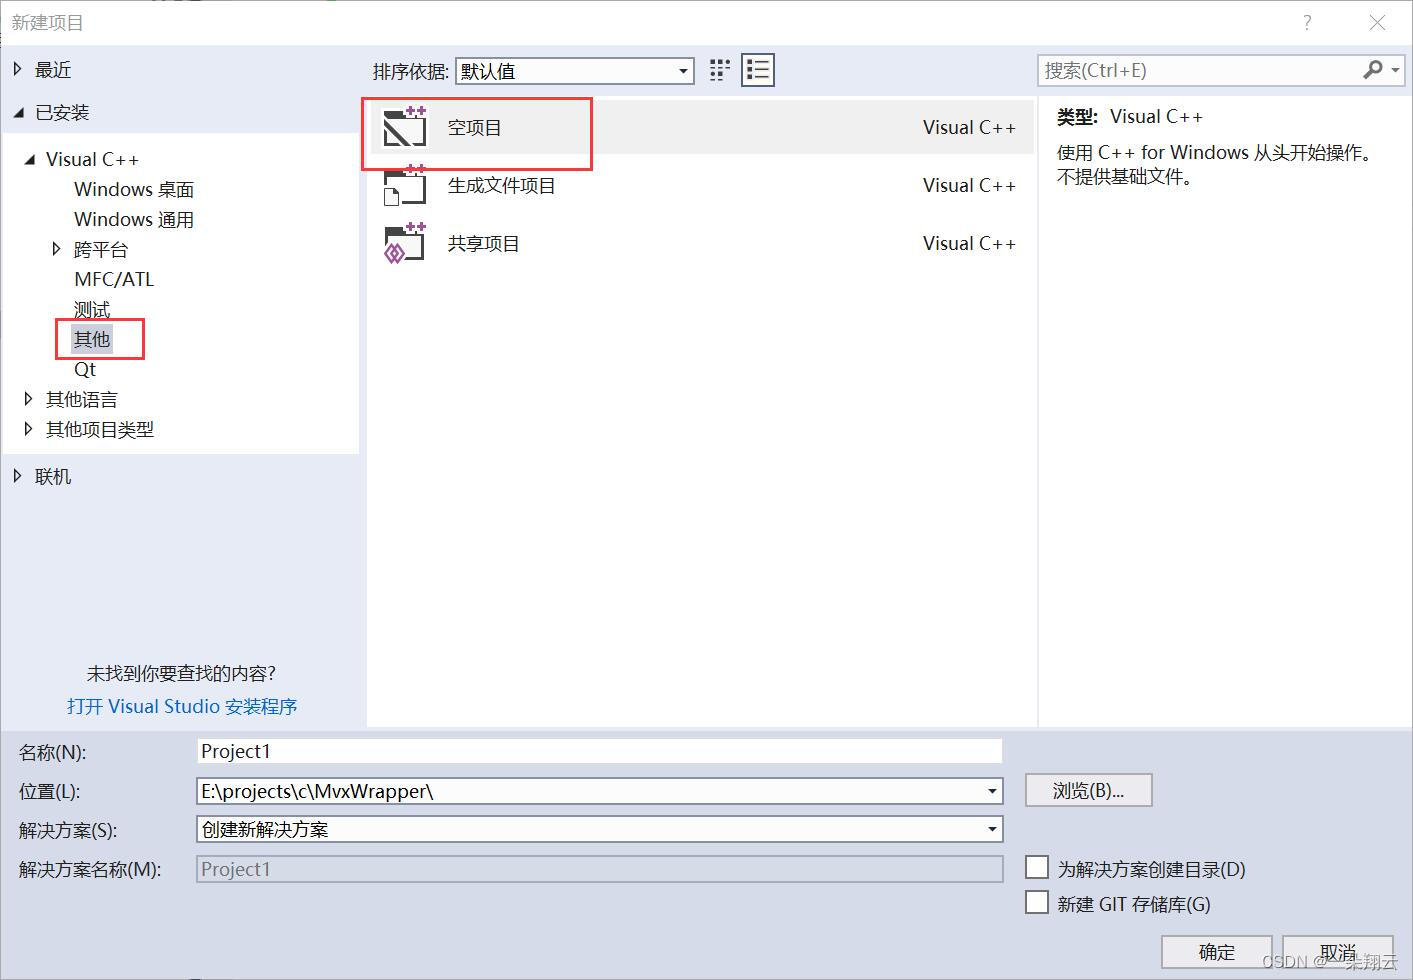Expand the 跨平台 node
This screenshot has width=1413, height=980.
pyautogui.click(x=57, y=249)
